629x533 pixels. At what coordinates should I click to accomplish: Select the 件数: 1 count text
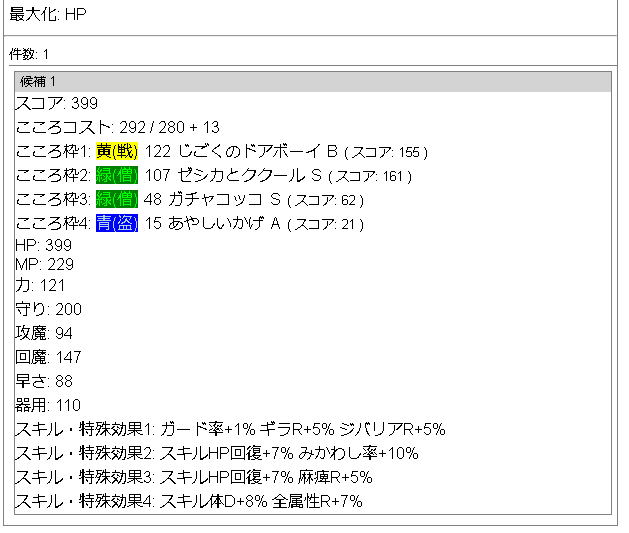pos(29,54)
